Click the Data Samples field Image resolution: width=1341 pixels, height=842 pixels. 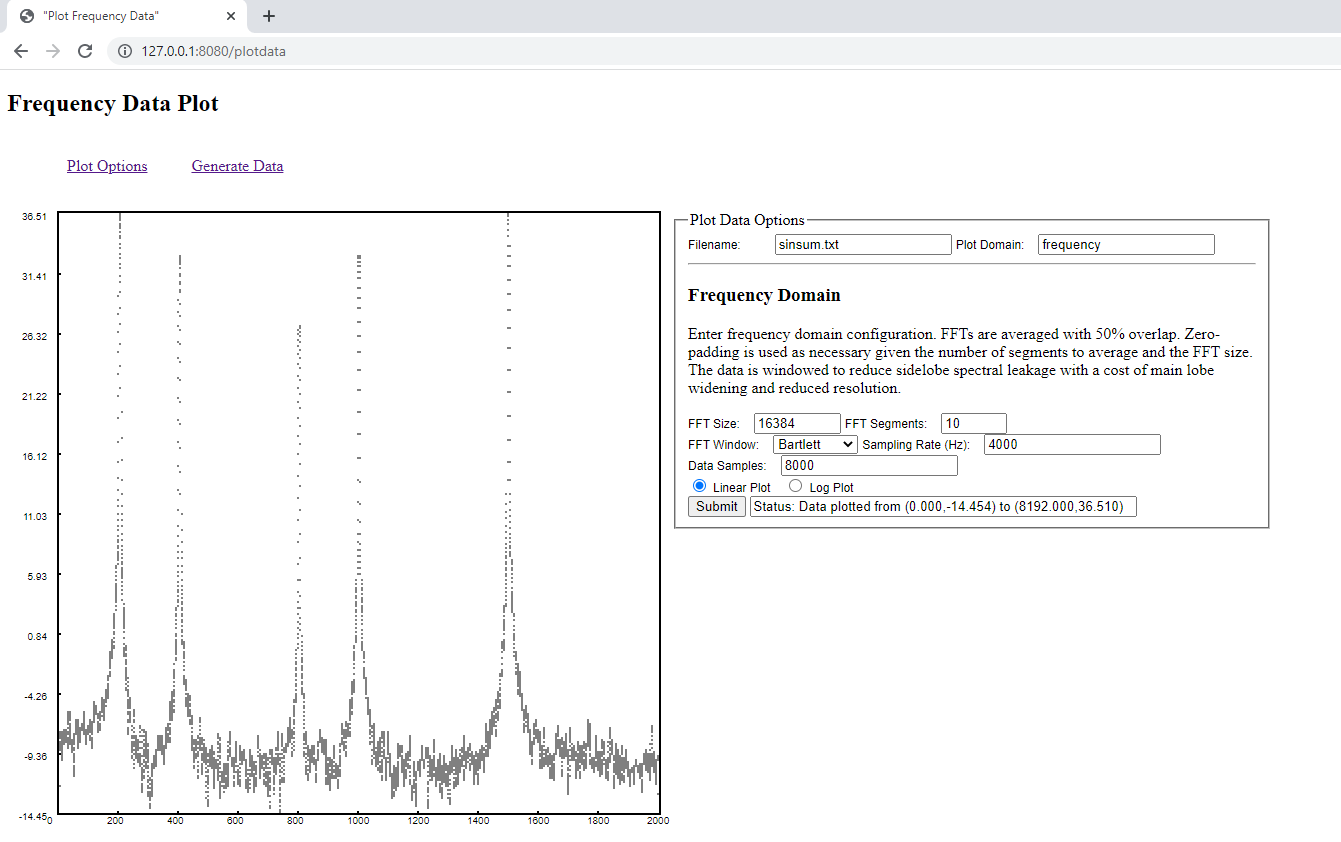coord(869,465)
